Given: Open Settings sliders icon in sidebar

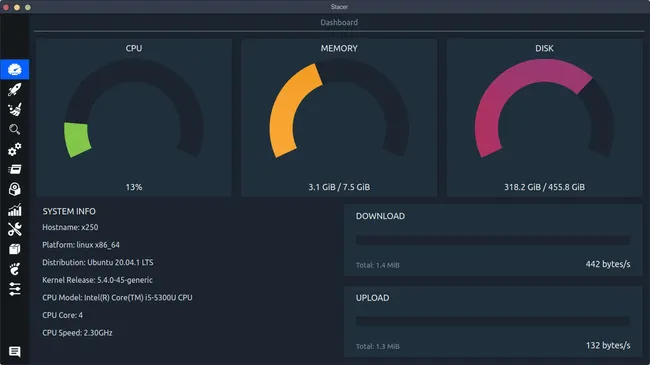Looking at the screenshot, I should coord(15,289).
